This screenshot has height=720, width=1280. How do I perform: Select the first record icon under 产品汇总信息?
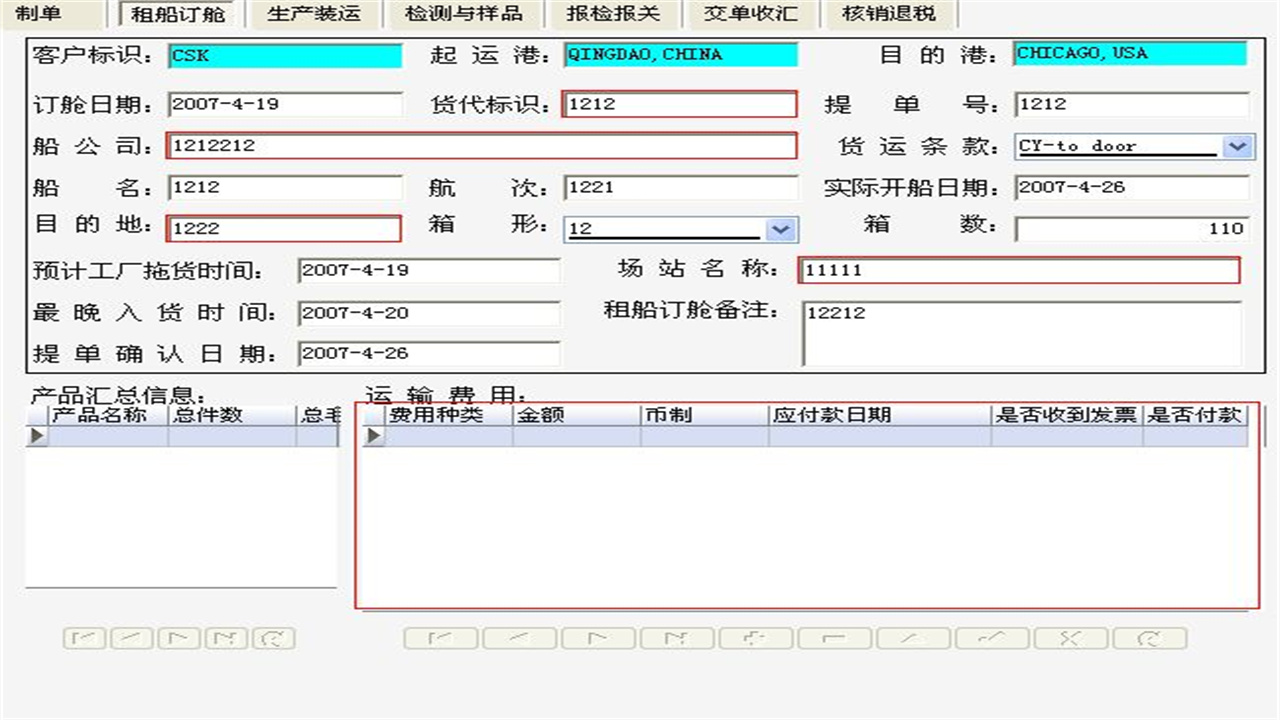85,638
